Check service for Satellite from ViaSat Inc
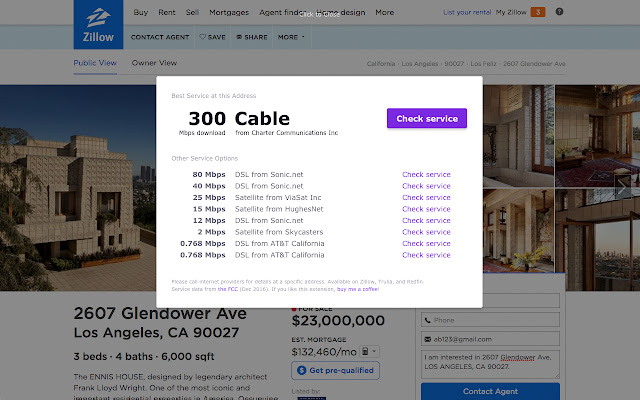The height and width of the screenshot is (400, 640). coord(426,197)
